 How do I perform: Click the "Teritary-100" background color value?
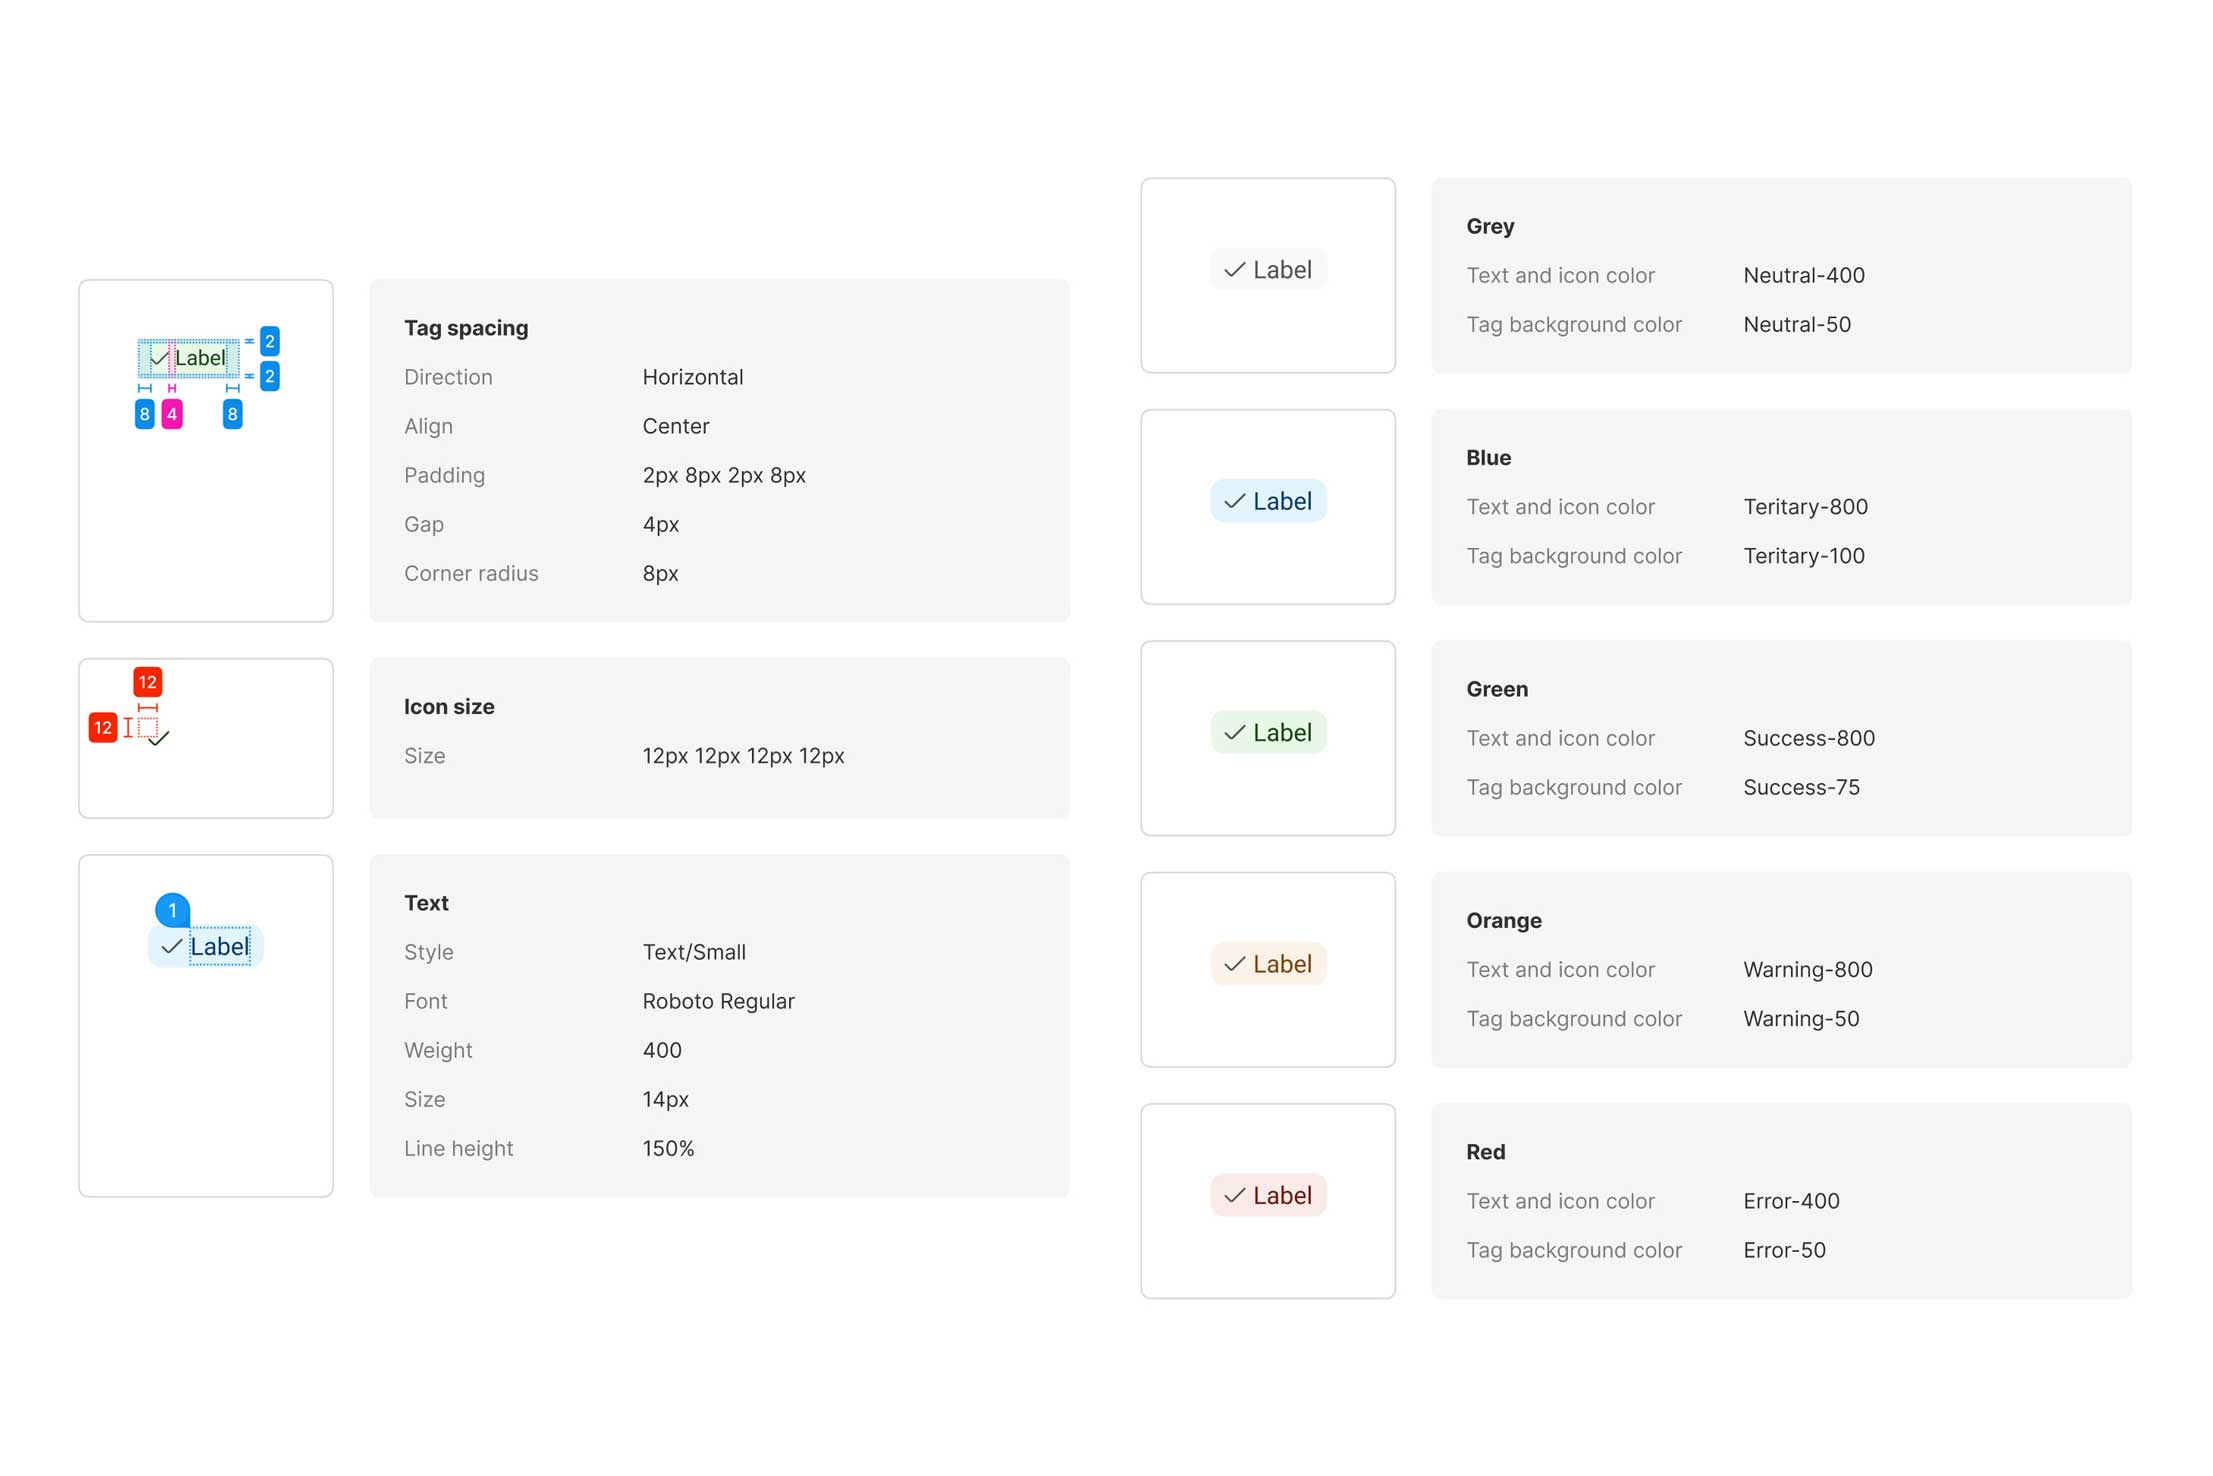tap(1803, 556)
